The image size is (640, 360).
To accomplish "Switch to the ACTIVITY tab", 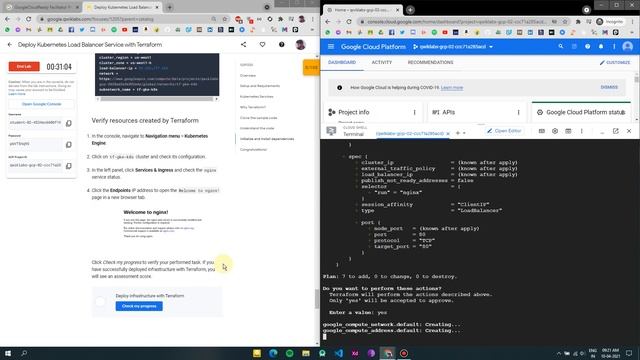I will pyautogui.click(x=382, y=62).
